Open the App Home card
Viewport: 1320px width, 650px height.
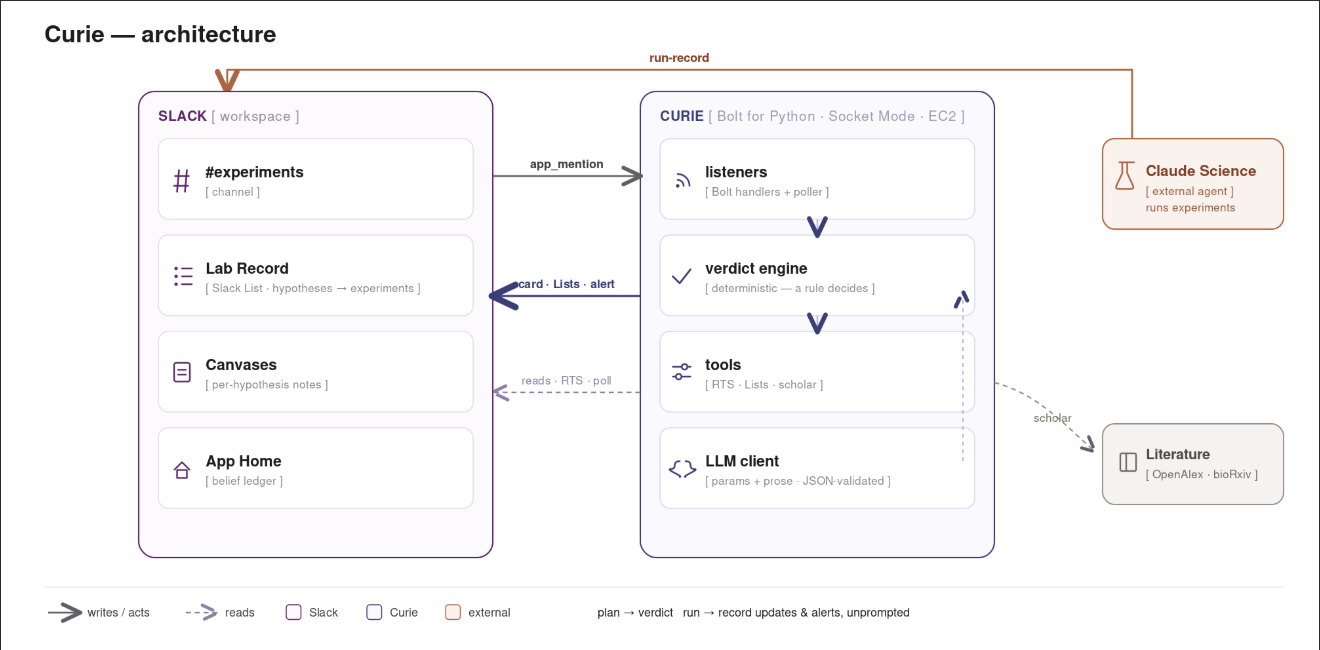(316, 468)
